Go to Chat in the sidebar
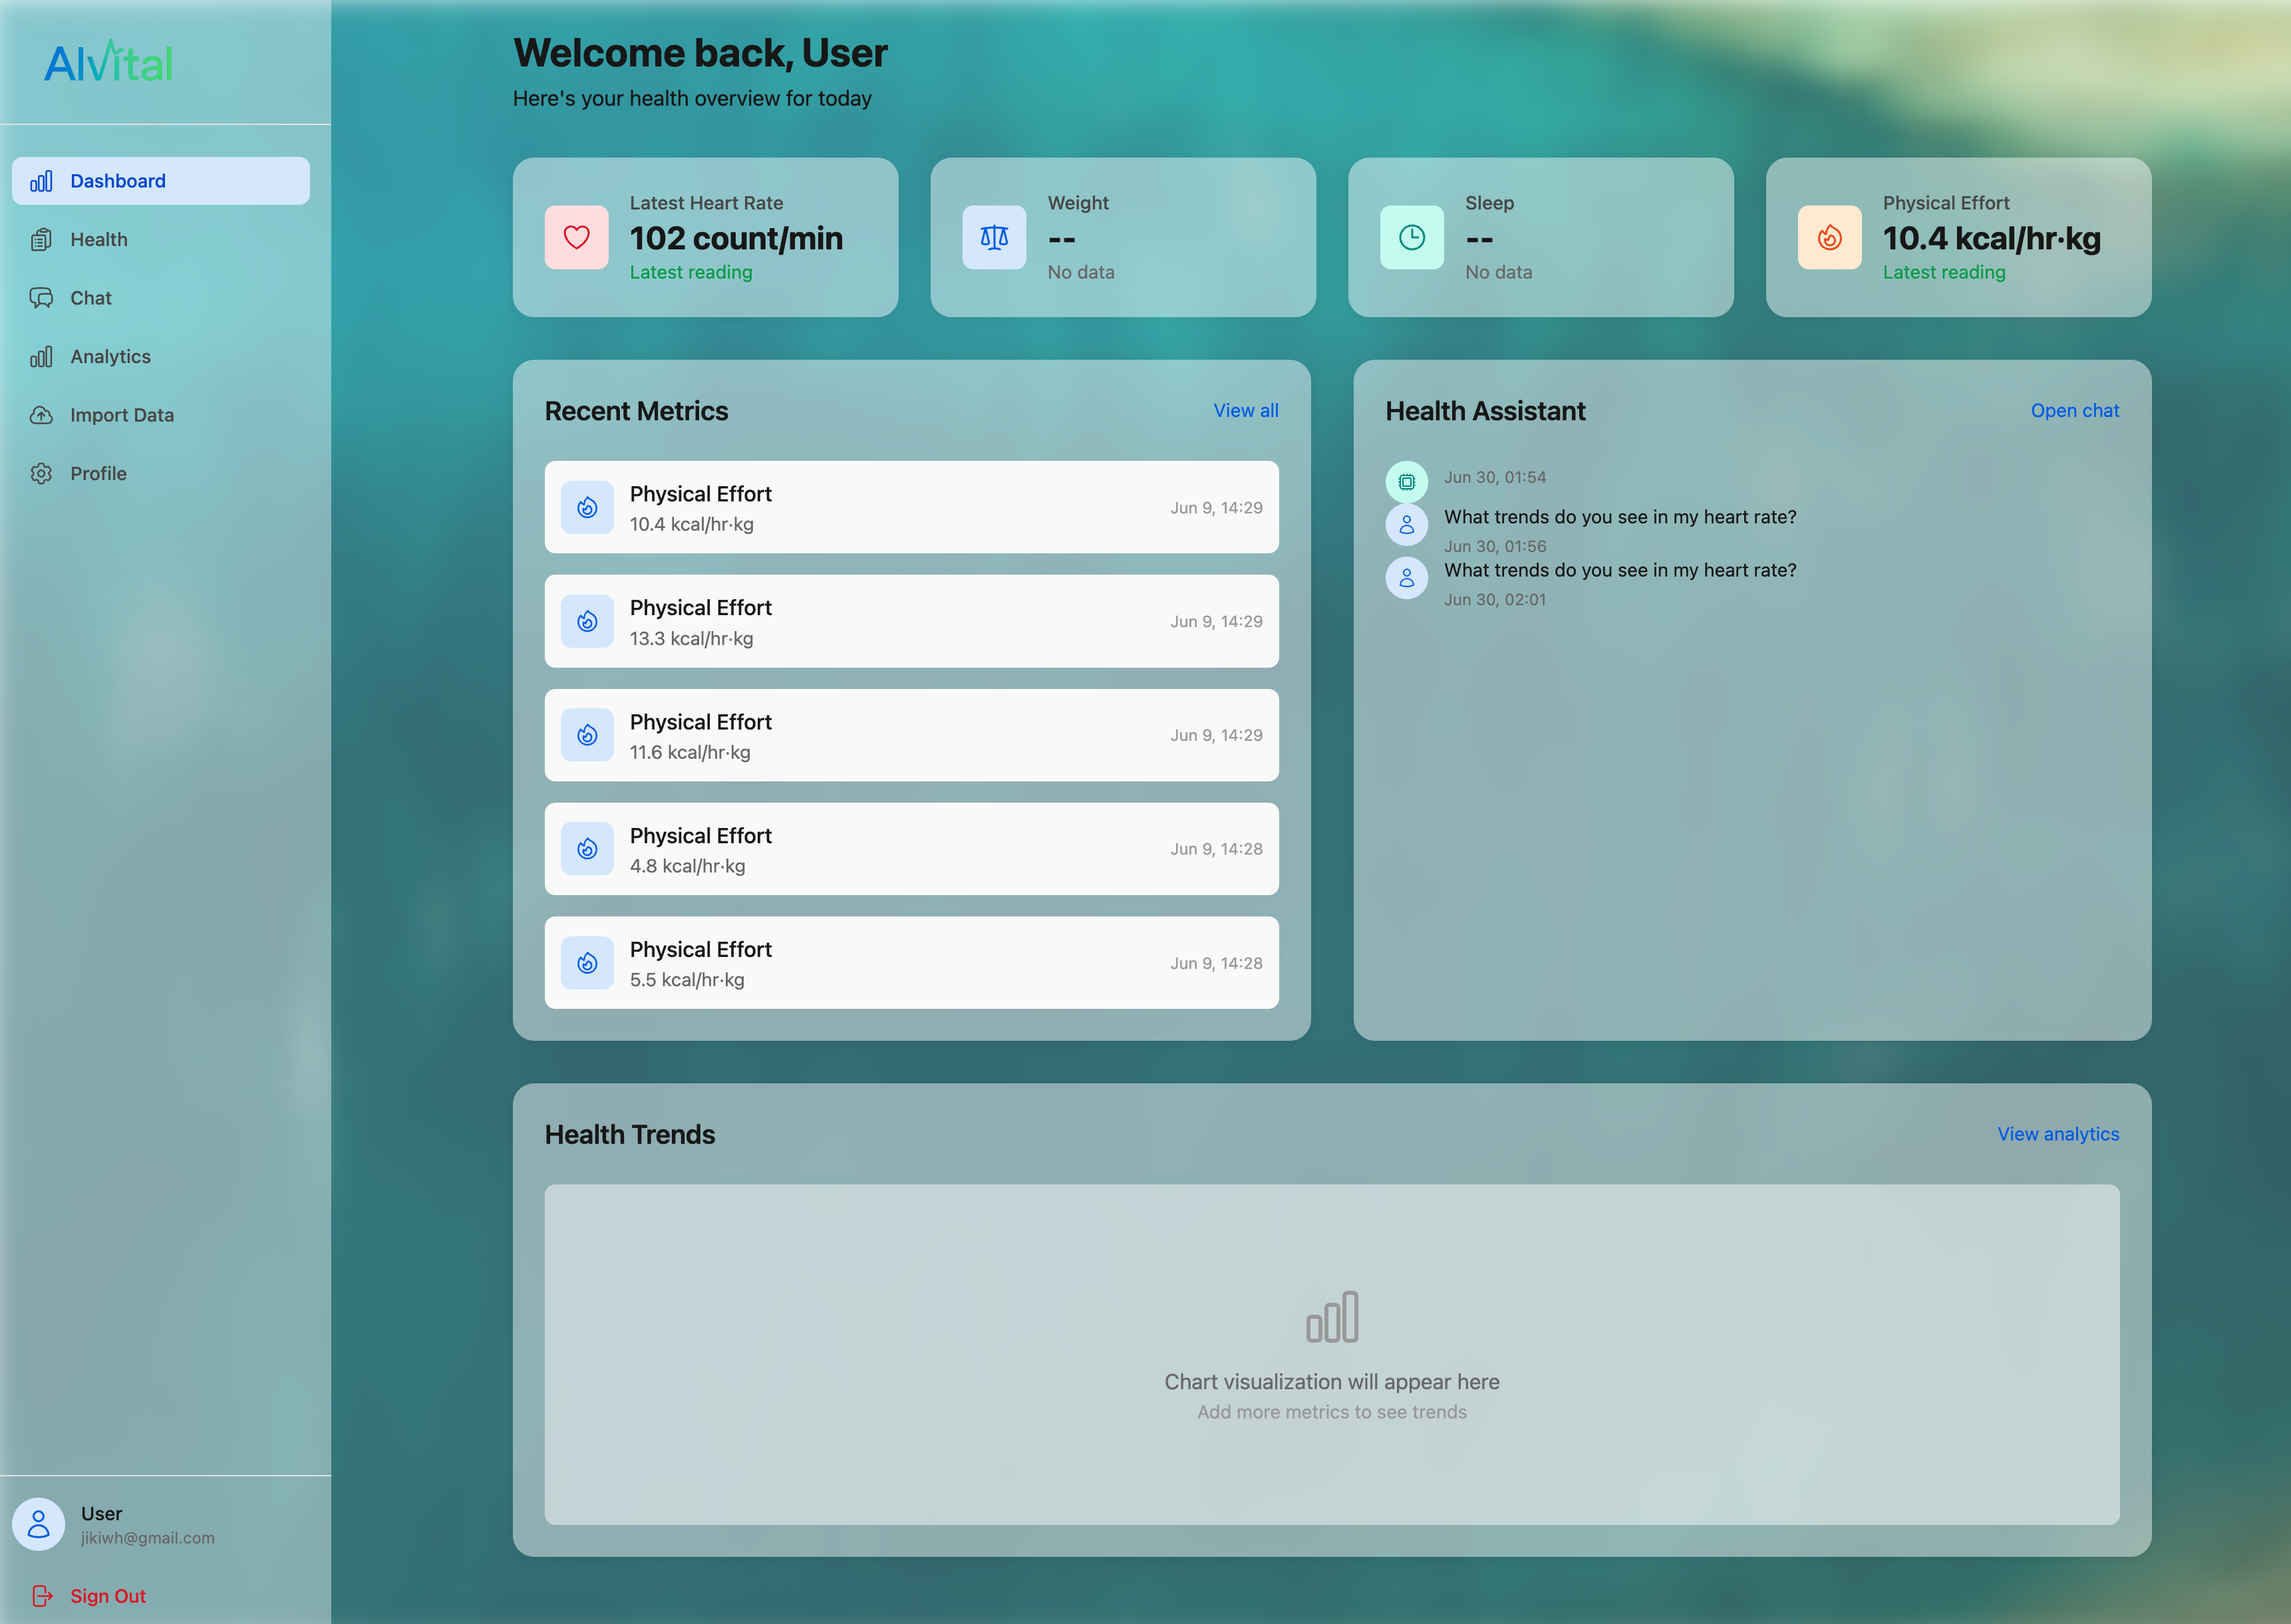The image size is (2291, 1624). [90, 298]
